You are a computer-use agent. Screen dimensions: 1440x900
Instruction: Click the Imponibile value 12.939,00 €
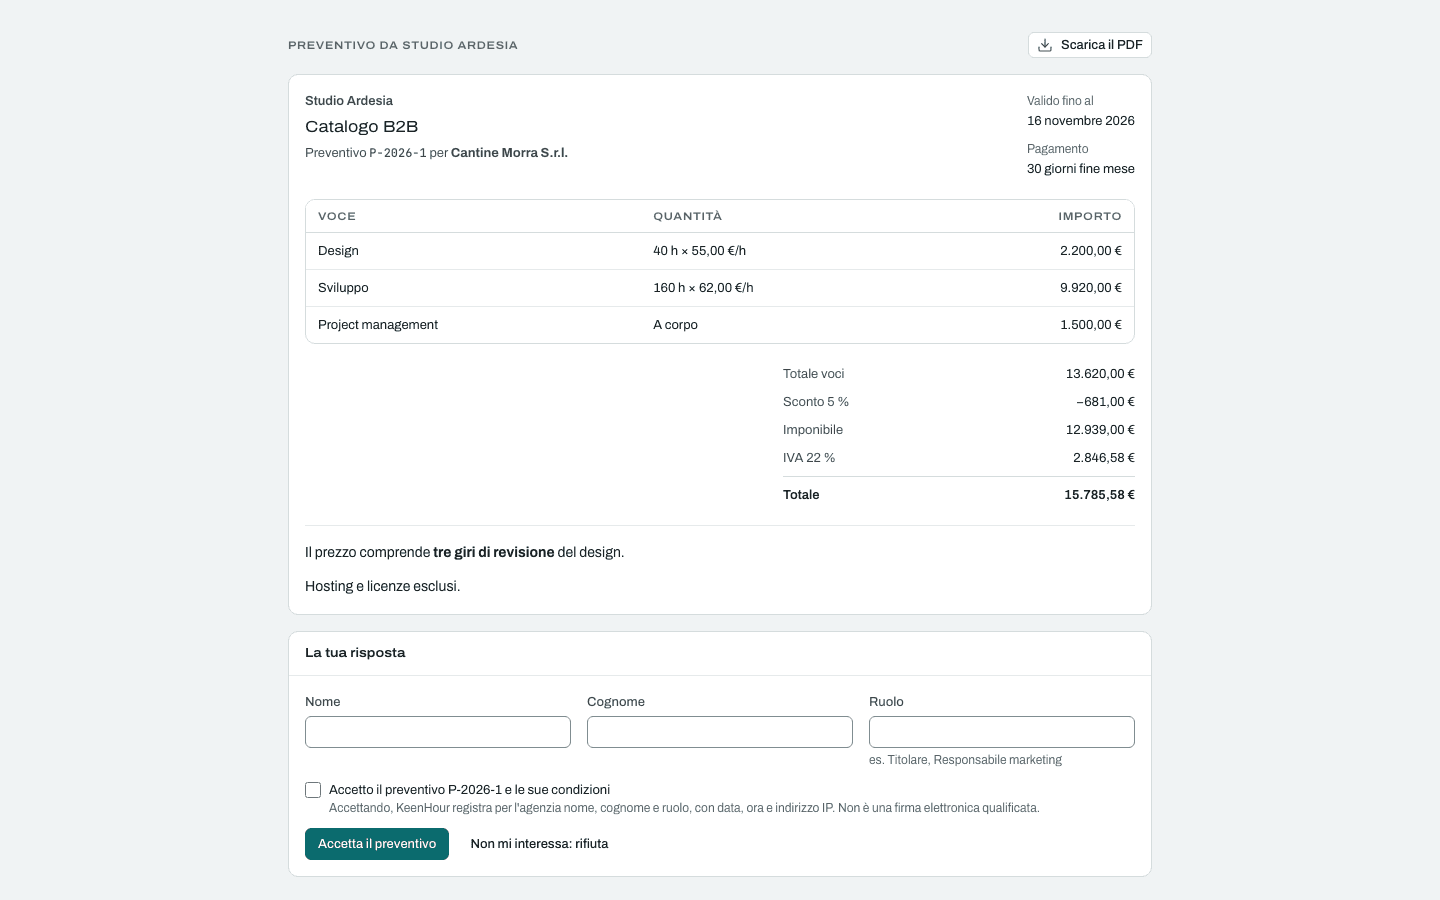1100,430
